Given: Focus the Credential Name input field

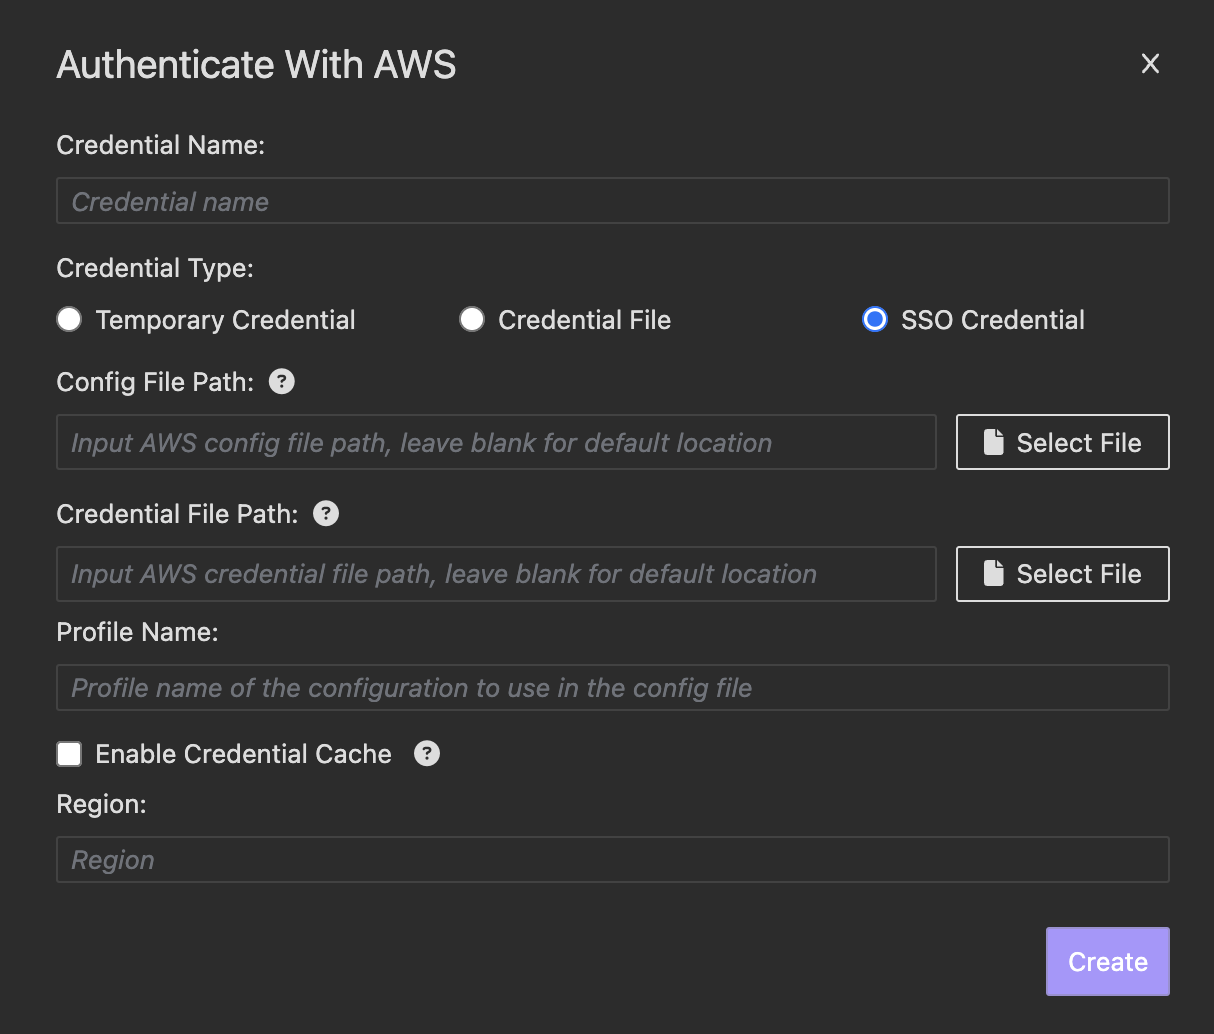Looking at the screenshot, I should click(612, 201).
